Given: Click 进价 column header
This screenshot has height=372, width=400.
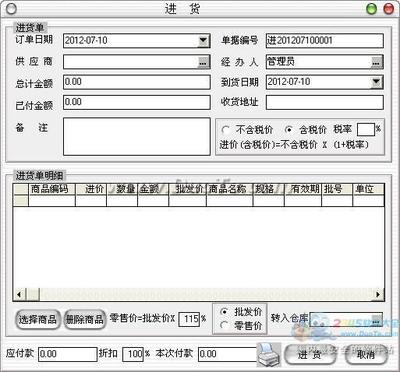Looking at the screenshot, I should click(91, 189).
